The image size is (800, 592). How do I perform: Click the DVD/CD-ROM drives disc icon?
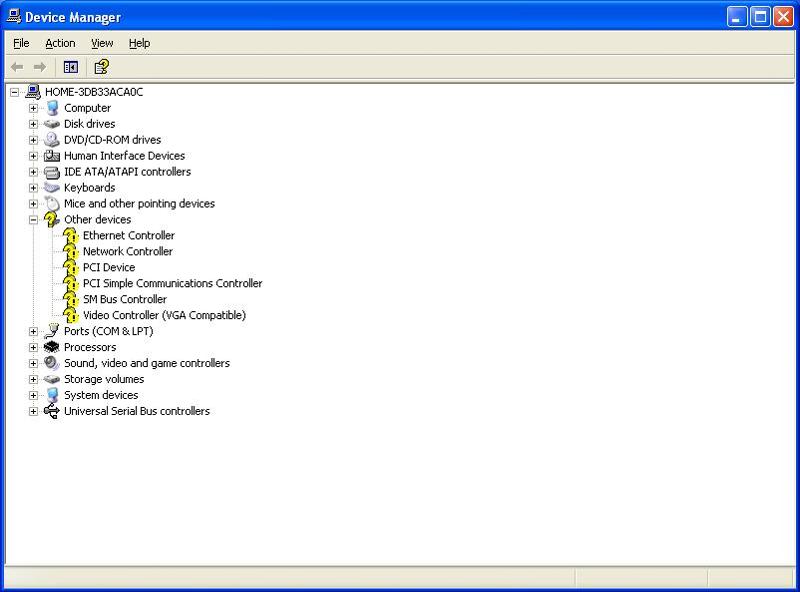tap(52, 140)
